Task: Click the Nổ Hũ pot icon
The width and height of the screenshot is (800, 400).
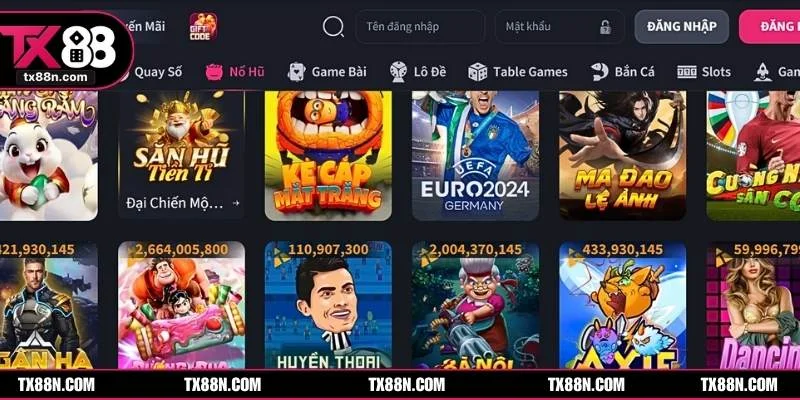Action: (x=214, y=72)
